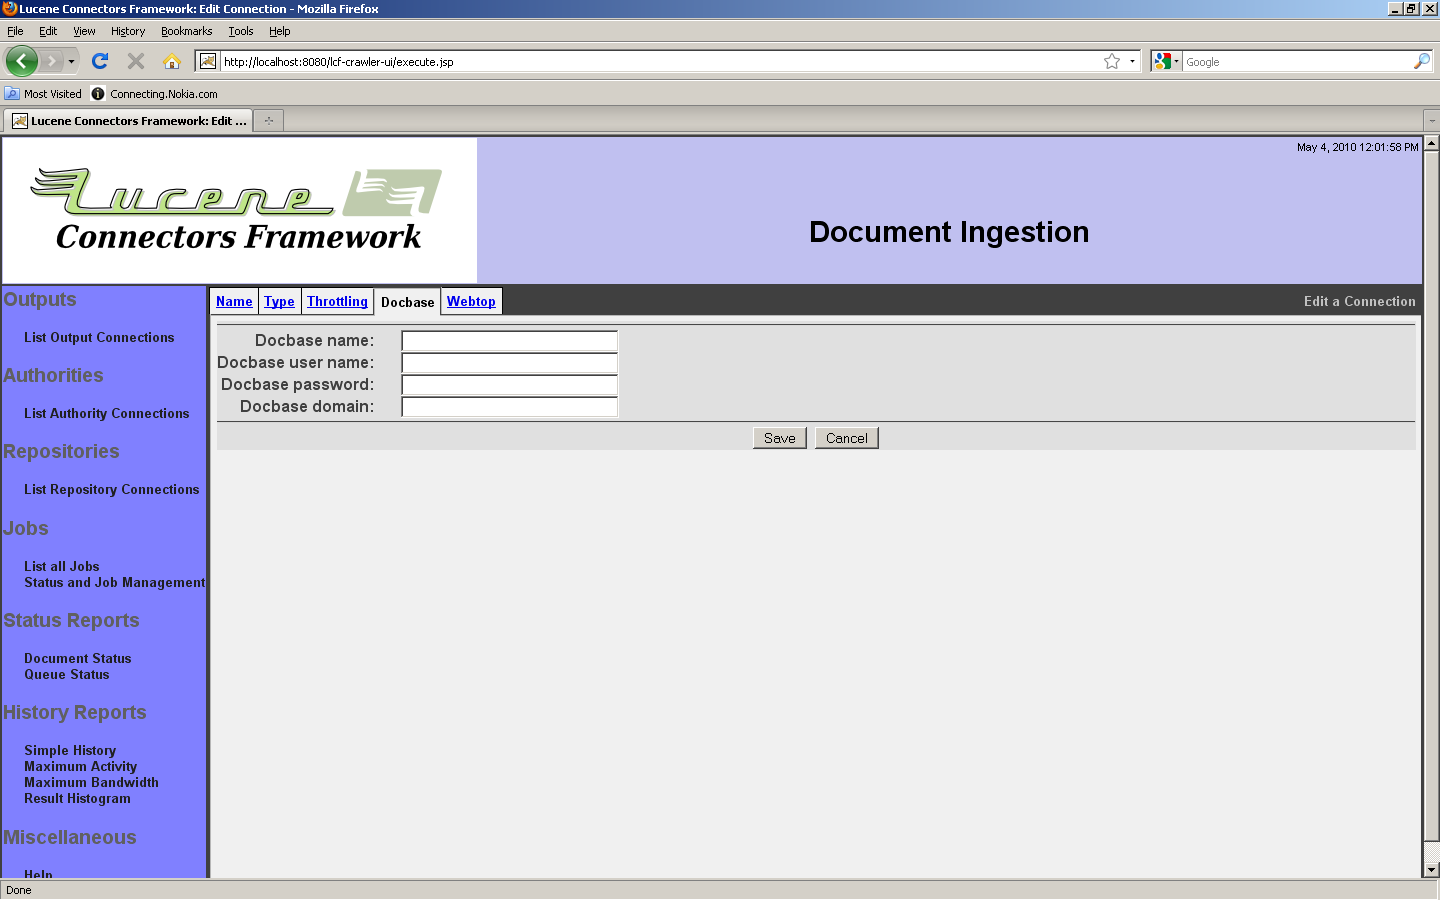Open the search engine selector dropdown
The height and width of the screenshot is (900, 1440).
coord(1166,61)
